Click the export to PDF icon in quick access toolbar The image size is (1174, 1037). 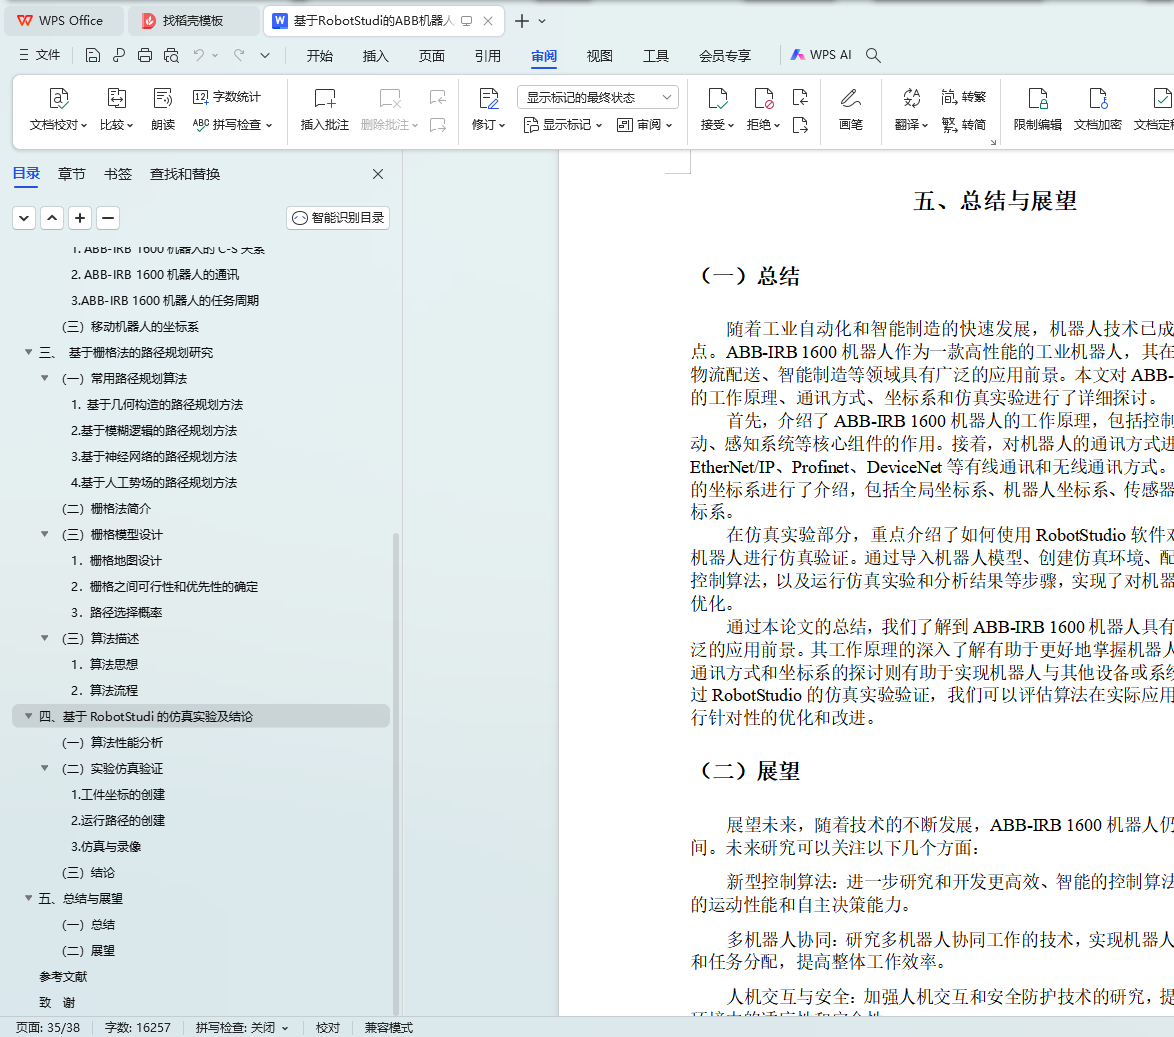pyautogui.click(x=119, y=55)
